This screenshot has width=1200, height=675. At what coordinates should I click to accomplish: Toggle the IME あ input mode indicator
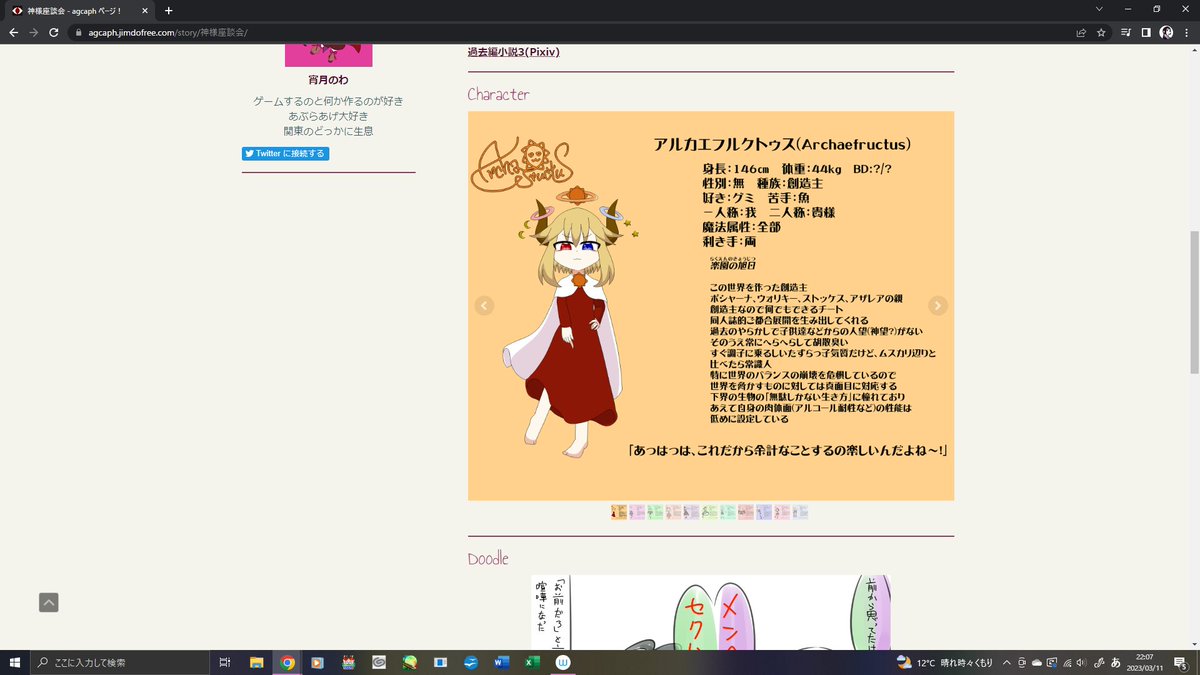[1116, 662]
